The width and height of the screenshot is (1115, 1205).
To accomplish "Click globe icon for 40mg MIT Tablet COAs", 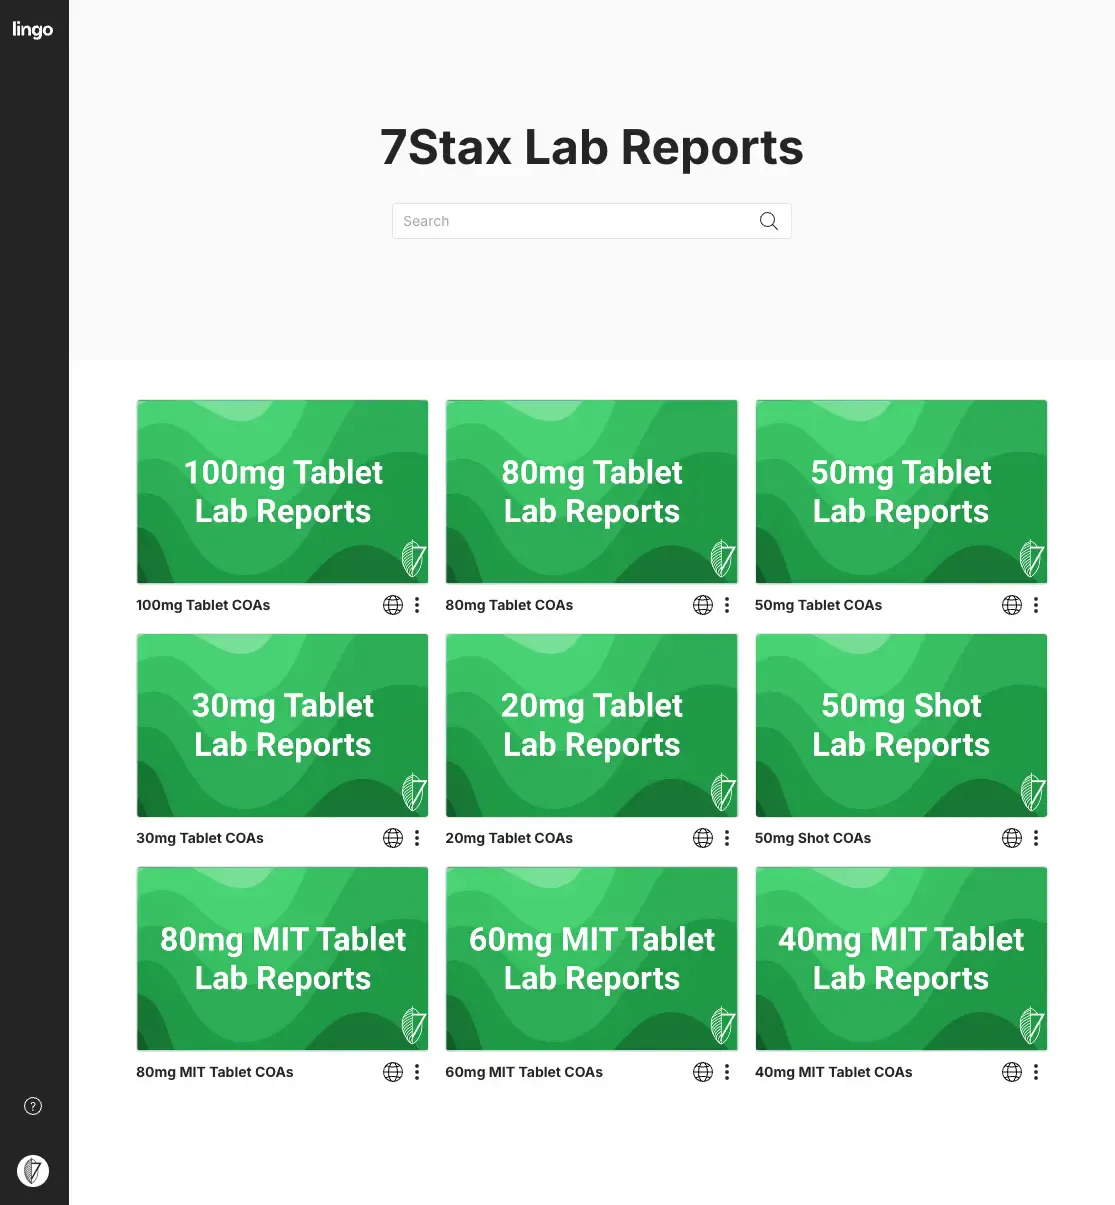I will click(x=1012, y=1072).
